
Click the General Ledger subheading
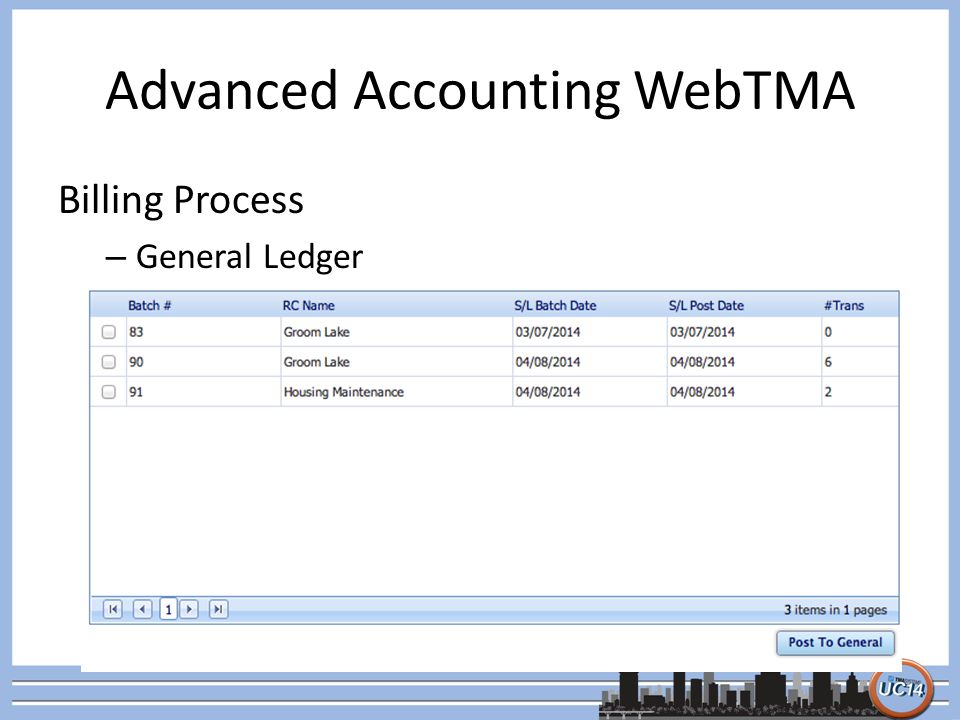[249, 257]
